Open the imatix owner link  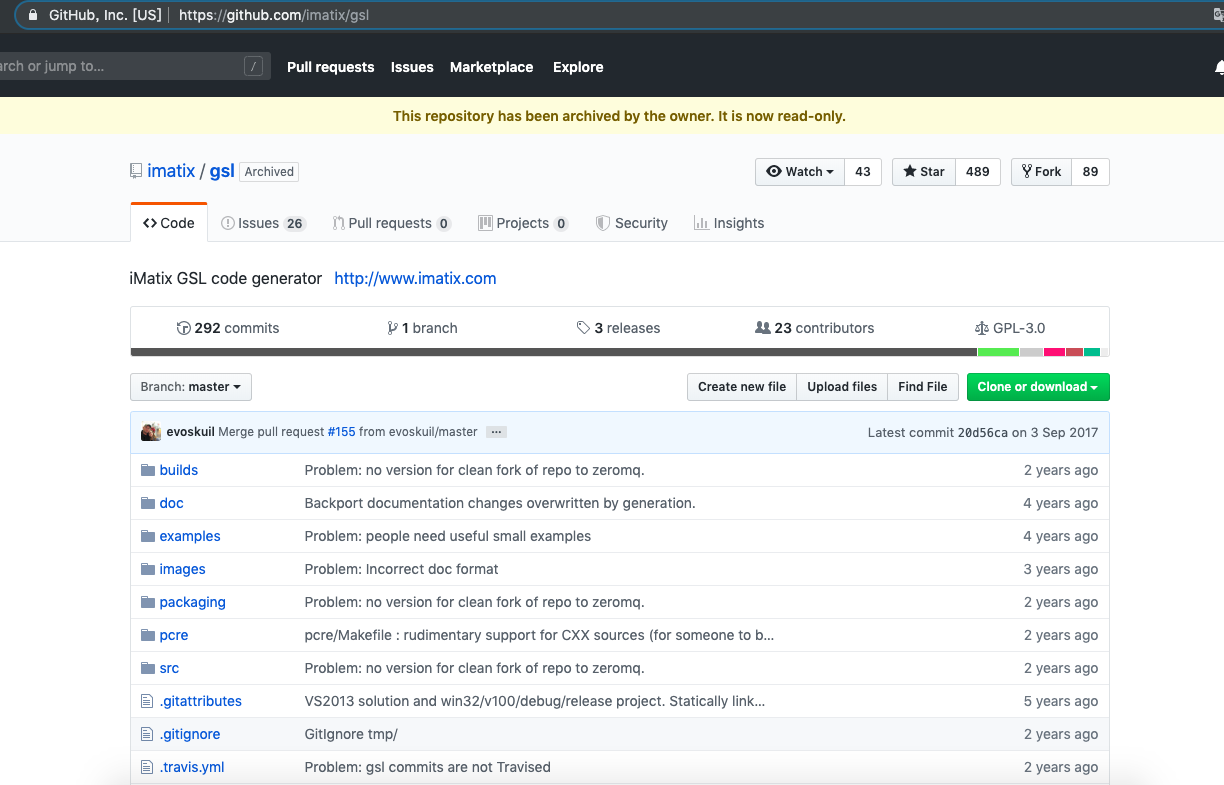171,171
